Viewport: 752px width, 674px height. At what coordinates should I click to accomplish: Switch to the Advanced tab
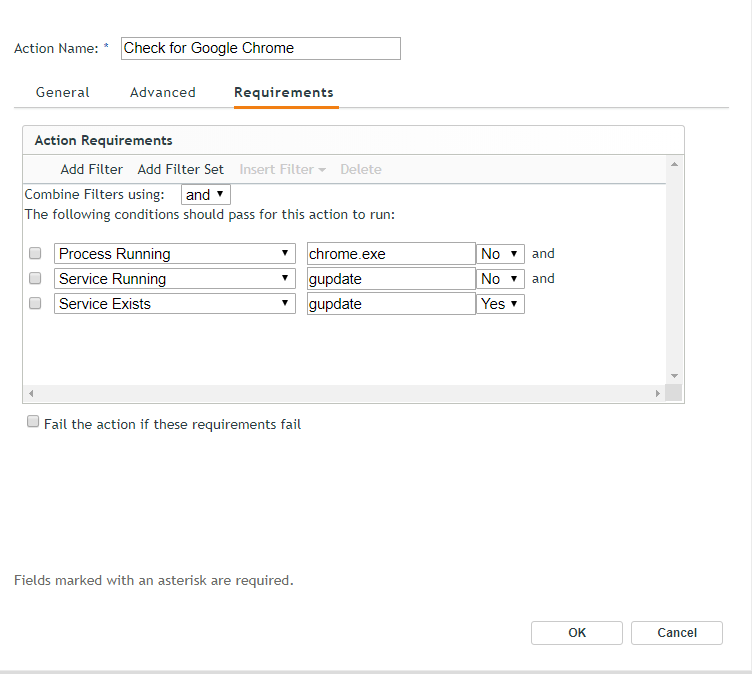[163, 92]
